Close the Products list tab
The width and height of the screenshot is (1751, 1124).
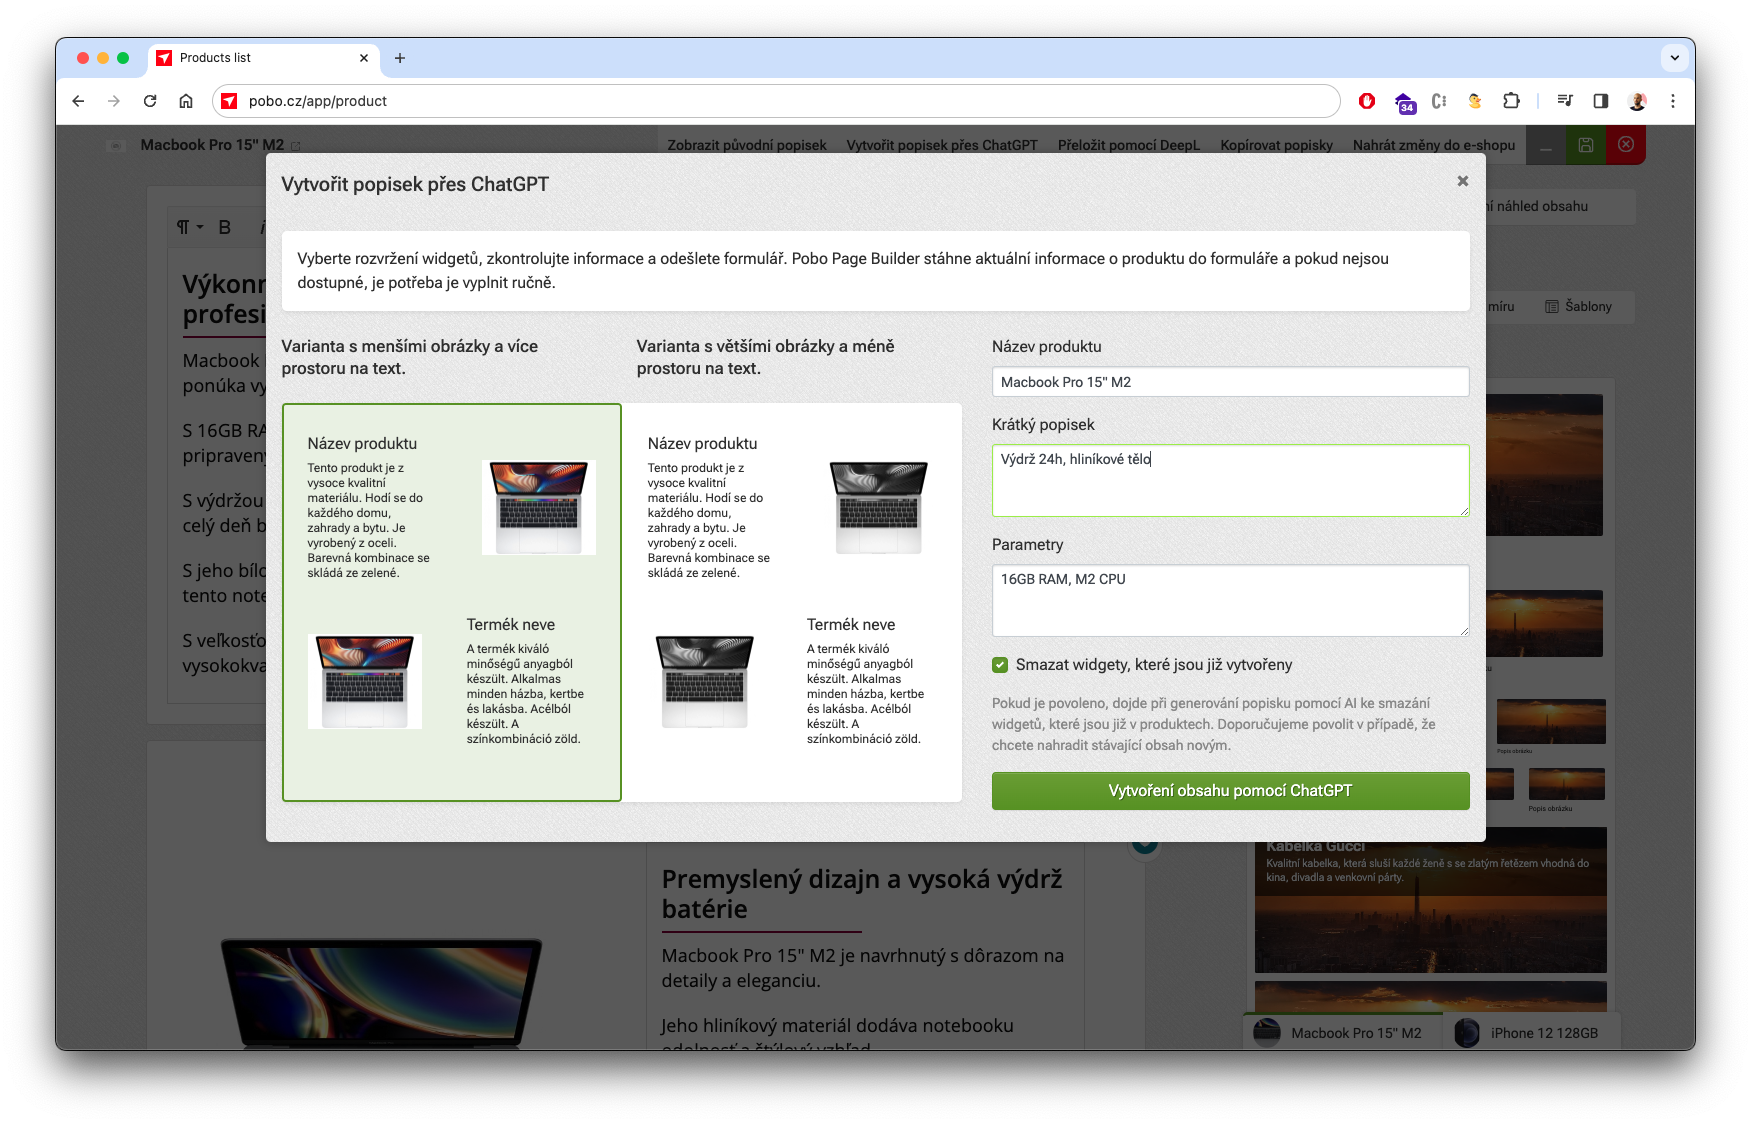coord(364,58)
